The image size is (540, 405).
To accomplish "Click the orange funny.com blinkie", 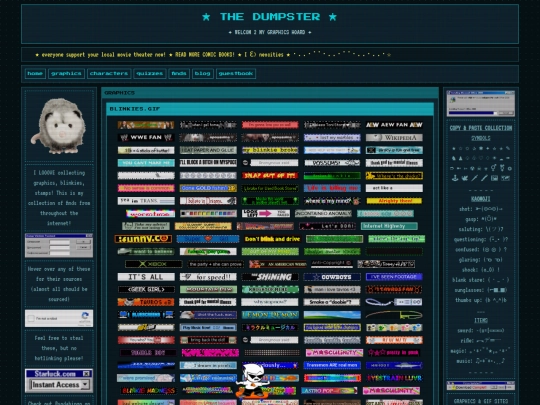I will pos(143,239).
